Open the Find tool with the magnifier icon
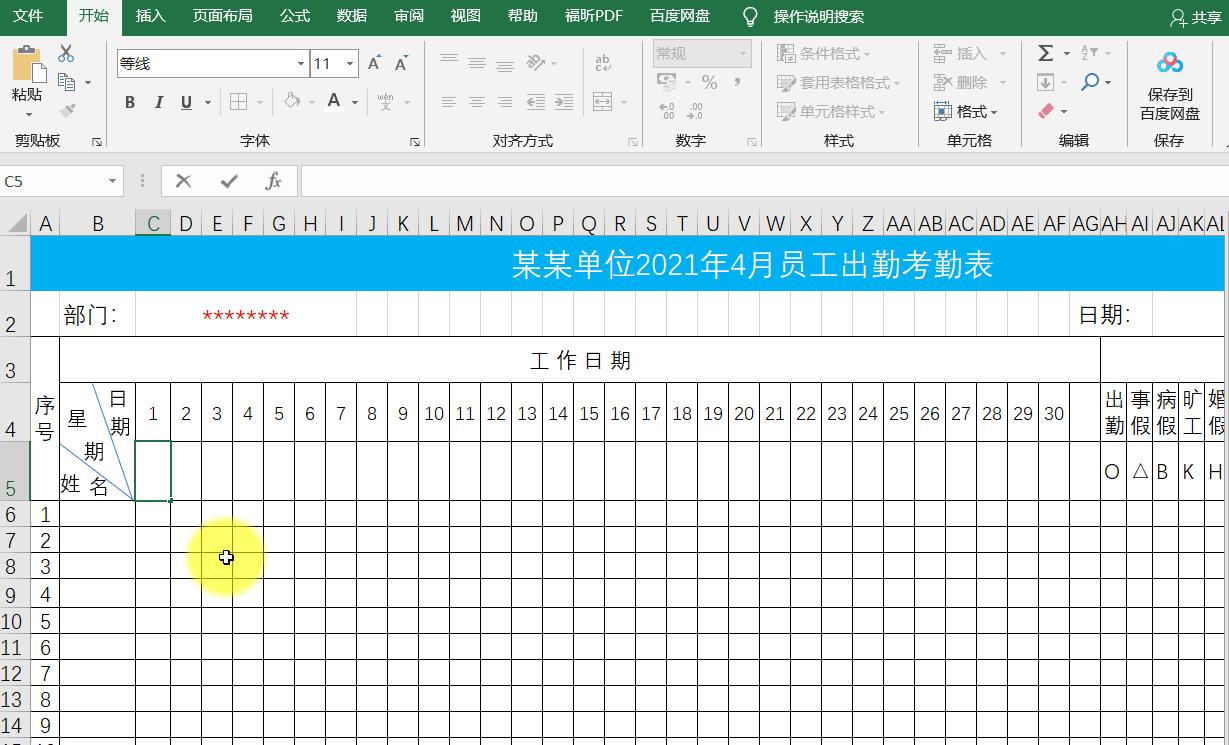 tap(1089, 82)
